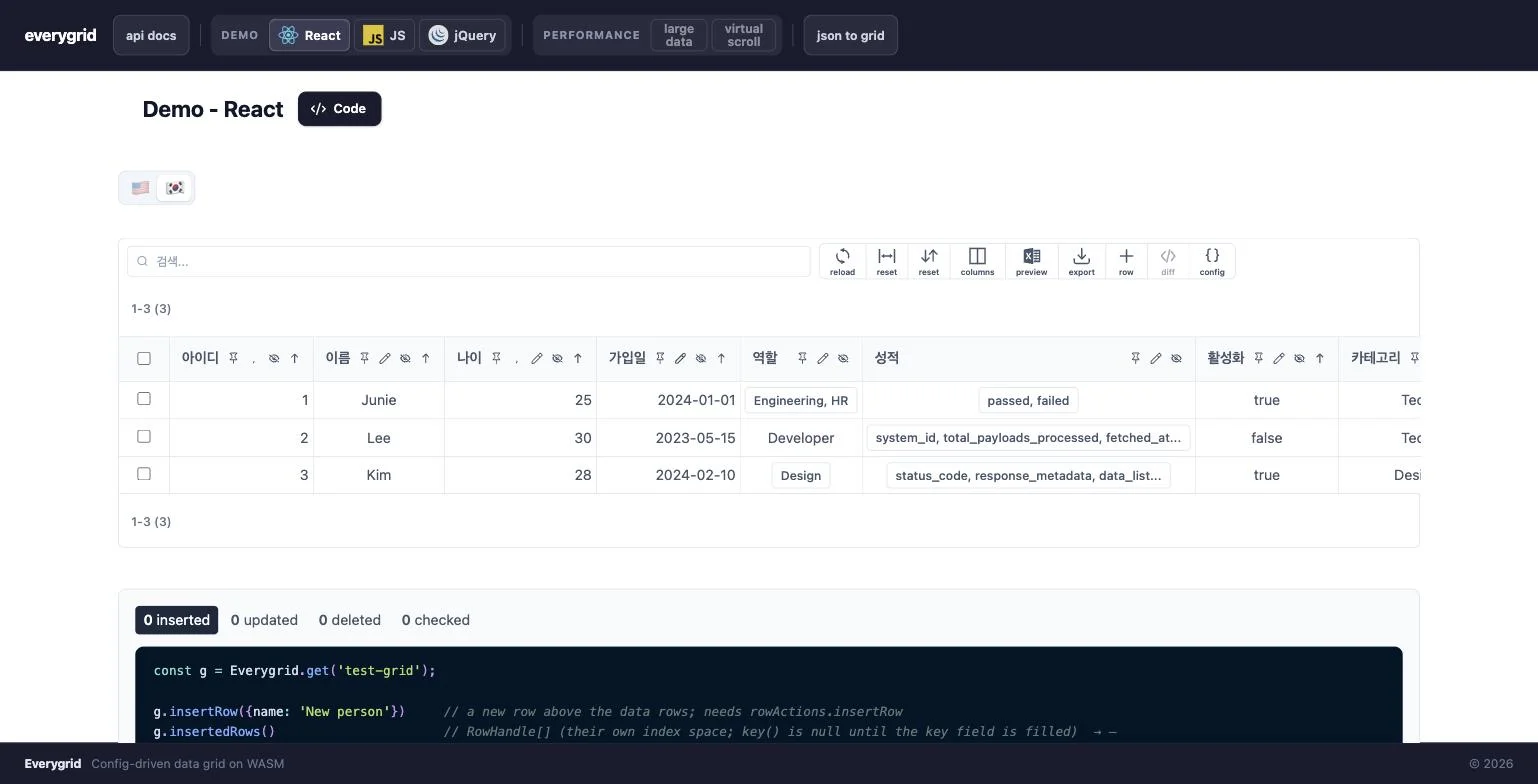1538x784 pixels.
Task: Sort the 이름 column ascending
Action: pyautogui.click(x=426, y=358)
